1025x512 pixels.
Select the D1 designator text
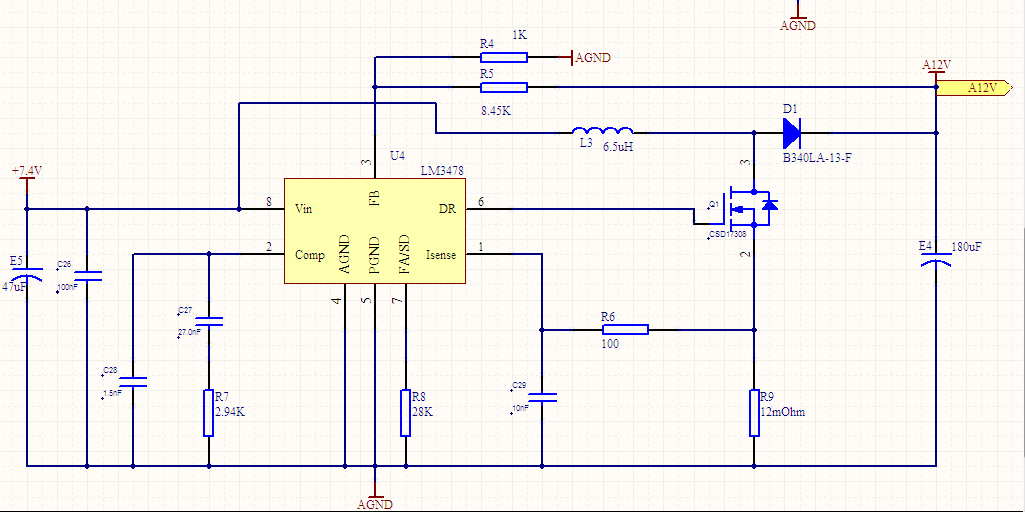tap(790, 109)
